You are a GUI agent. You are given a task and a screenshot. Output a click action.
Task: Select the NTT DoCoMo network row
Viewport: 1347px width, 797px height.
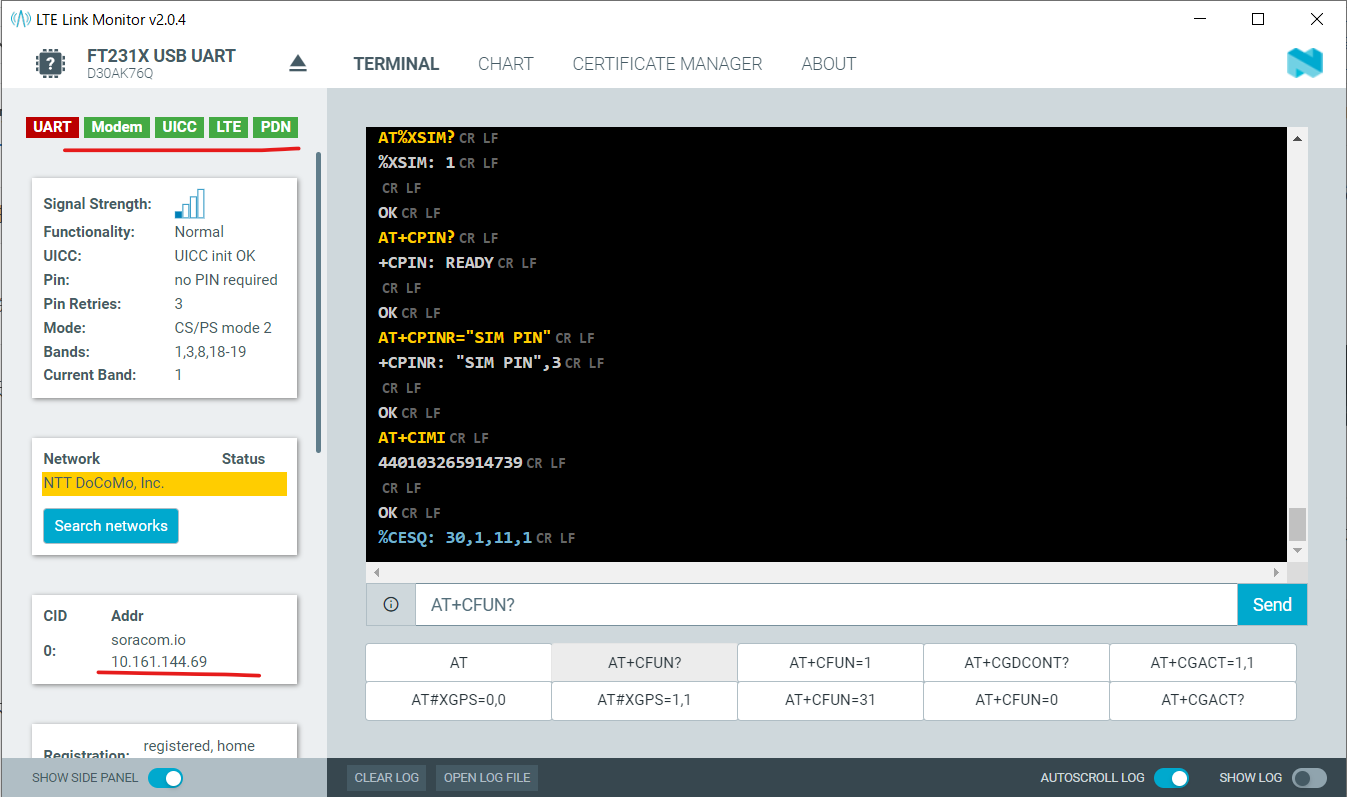click(164, 484)
